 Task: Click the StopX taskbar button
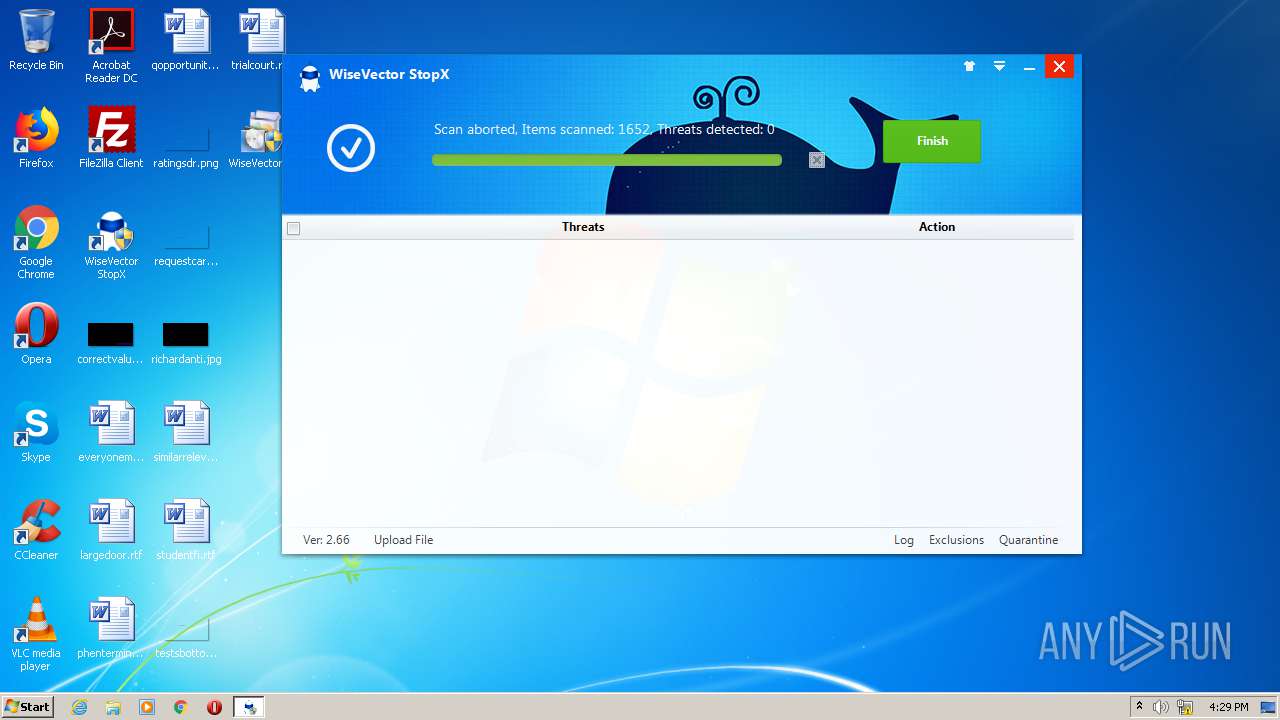[249, 707]
